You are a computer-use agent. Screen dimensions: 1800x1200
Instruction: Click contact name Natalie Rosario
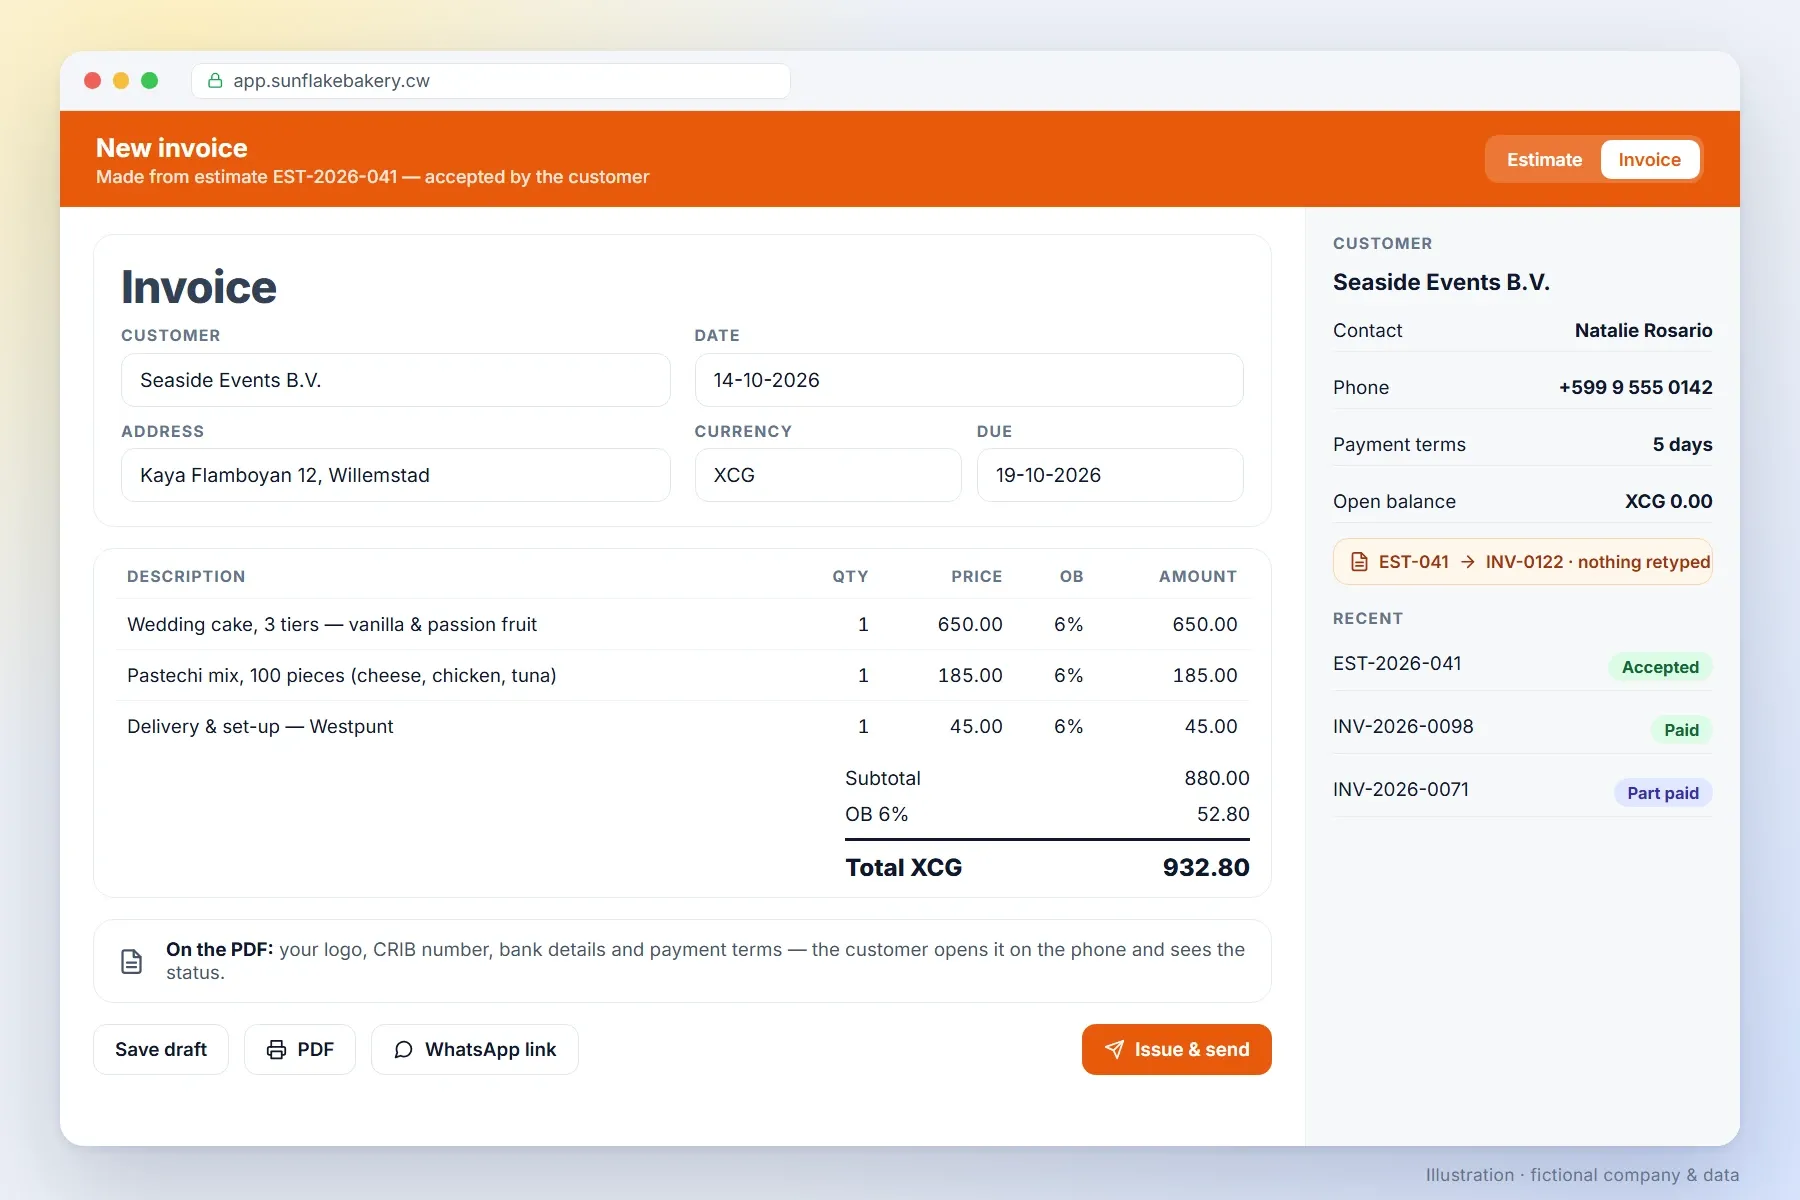click(1643, 331)
